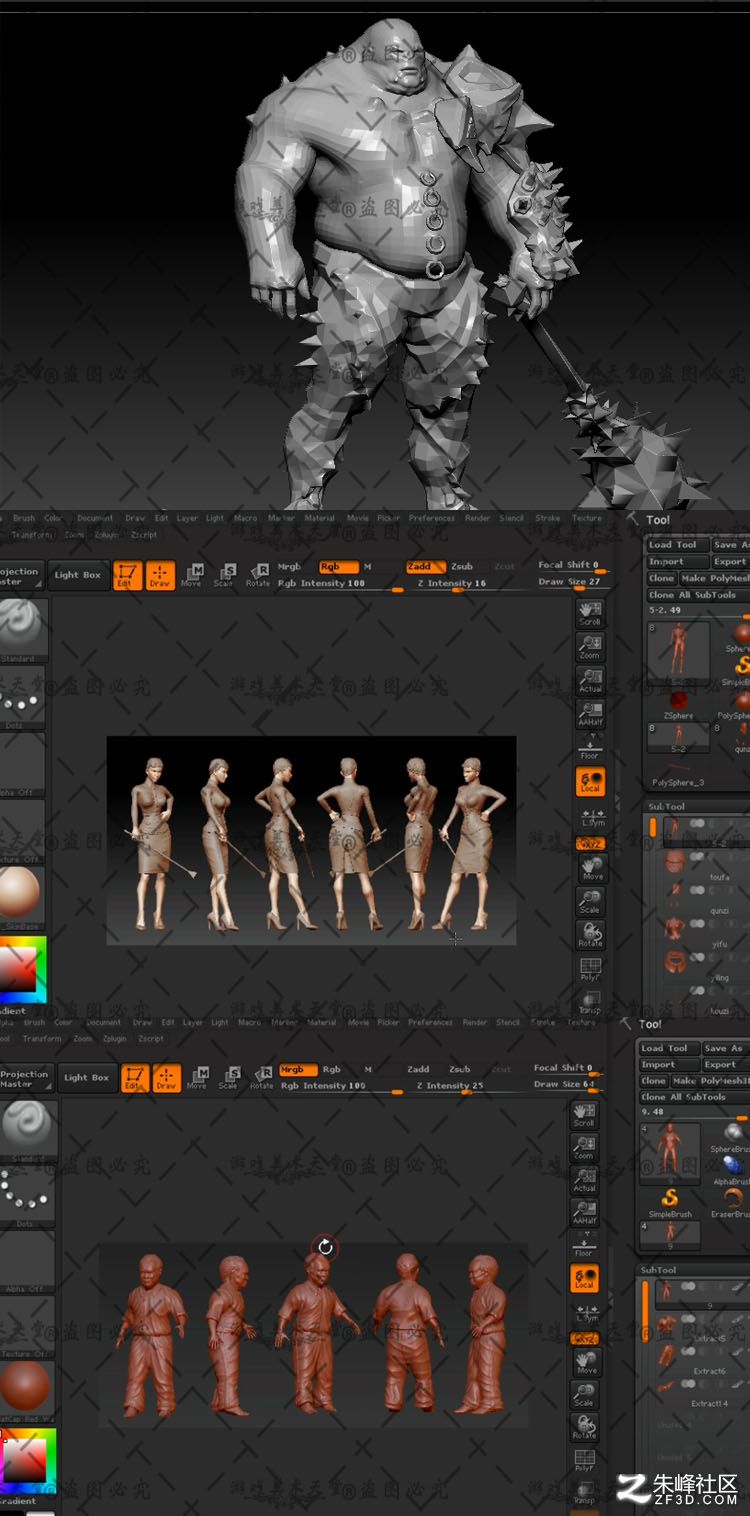Click Scroll icon in upper ZBrush right shelf
The width and height of the screenshot is (750, 1516).
[590, 613]
